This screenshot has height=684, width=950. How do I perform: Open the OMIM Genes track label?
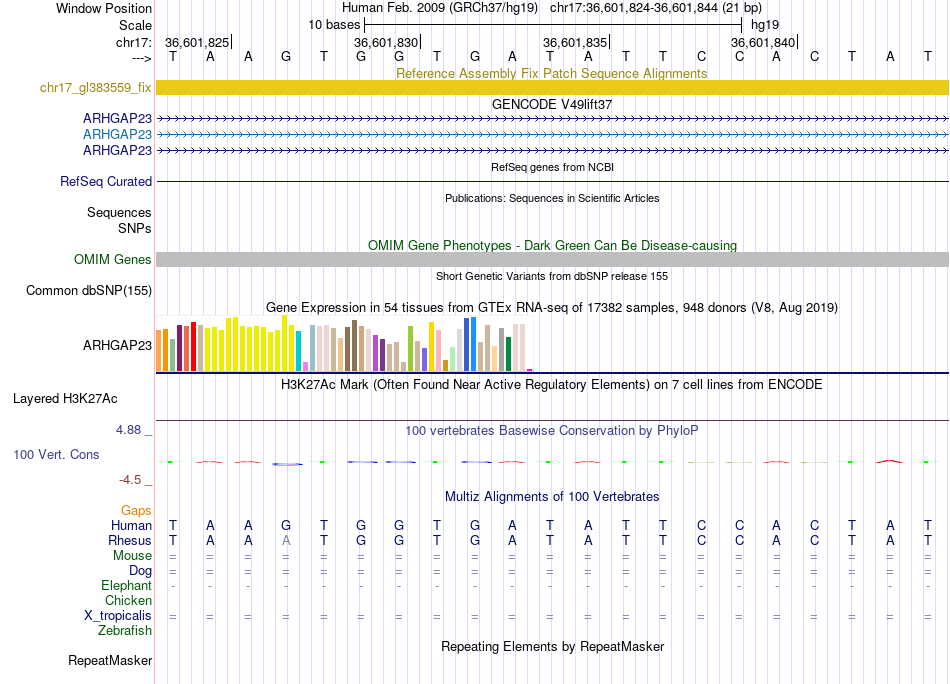[x=113, y=259]
